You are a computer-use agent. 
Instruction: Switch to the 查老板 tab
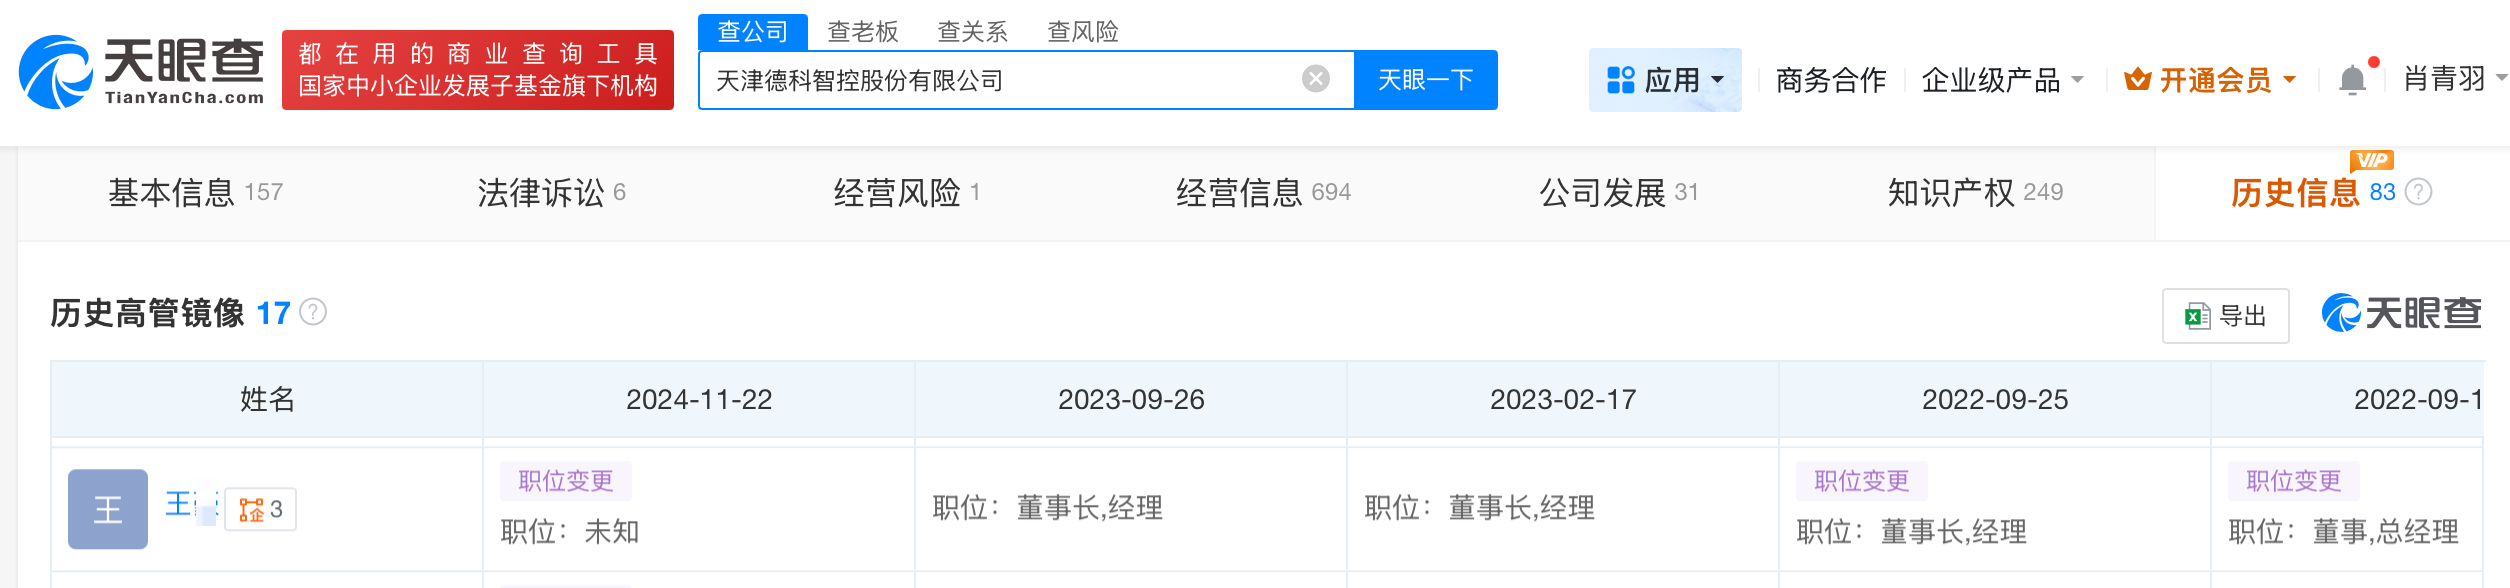862,32
